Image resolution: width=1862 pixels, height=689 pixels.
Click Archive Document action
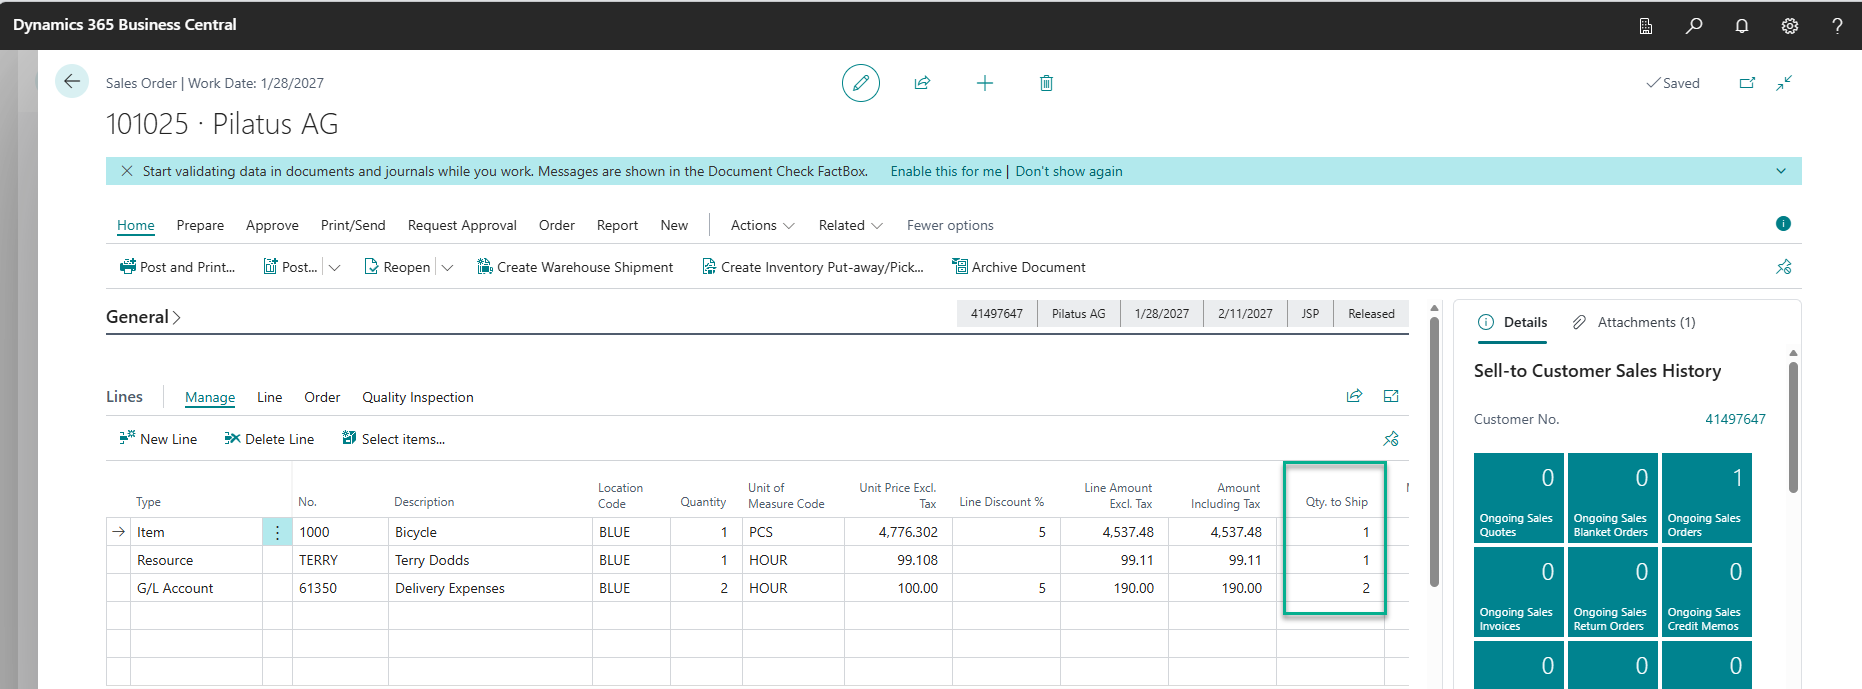pos(1018,267)
